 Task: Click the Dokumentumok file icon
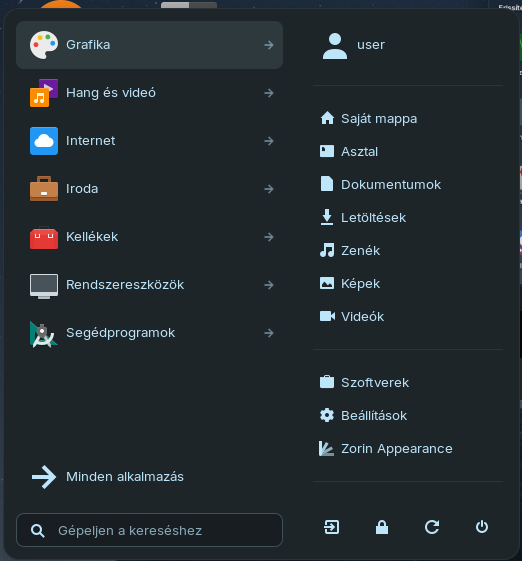coord(327,184)
